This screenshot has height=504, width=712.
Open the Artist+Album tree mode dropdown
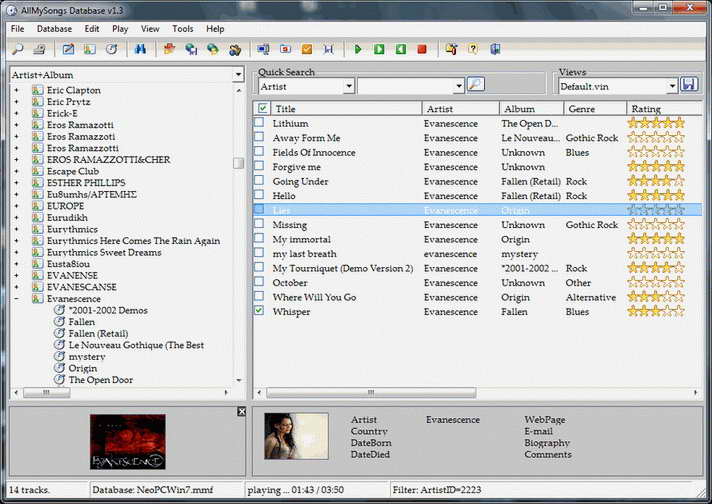pos(238,74)
